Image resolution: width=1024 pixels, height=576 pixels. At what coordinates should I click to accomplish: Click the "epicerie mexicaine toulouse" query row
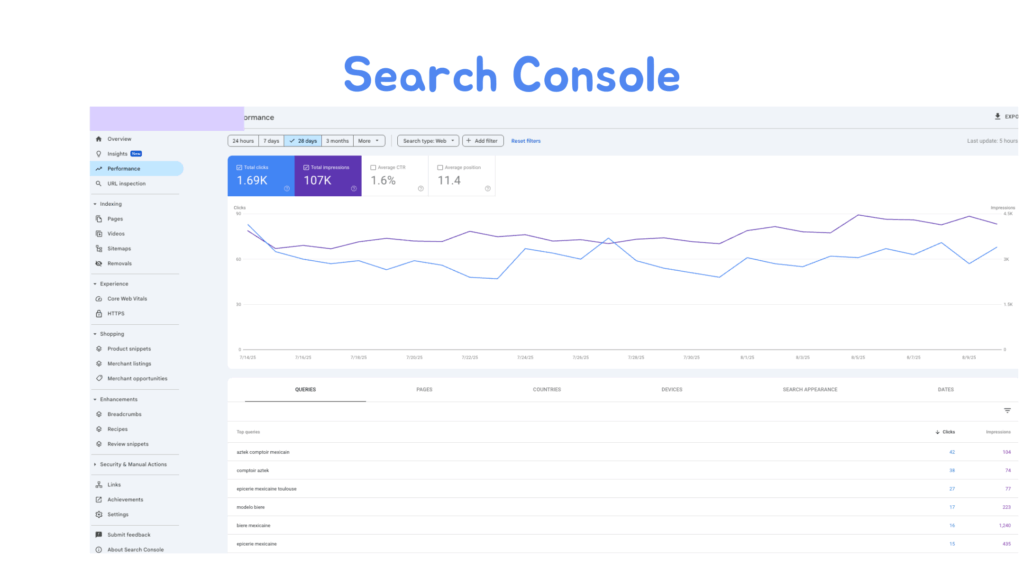622,488
